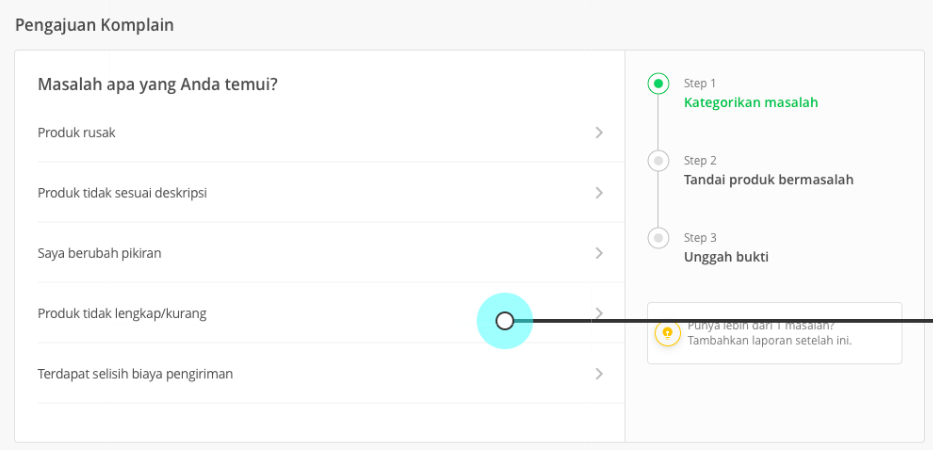
Task: Click the Unggah bukti step label
Action: point(726,257)
